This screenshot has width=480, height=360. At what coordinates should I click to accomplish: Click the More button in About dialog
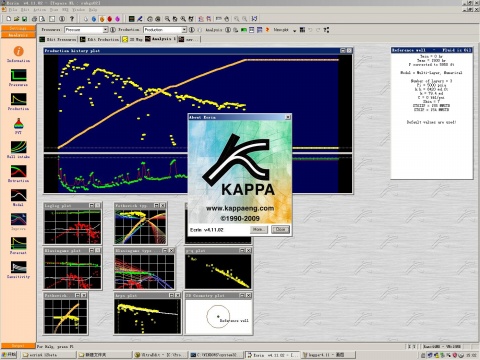point(258,229)
